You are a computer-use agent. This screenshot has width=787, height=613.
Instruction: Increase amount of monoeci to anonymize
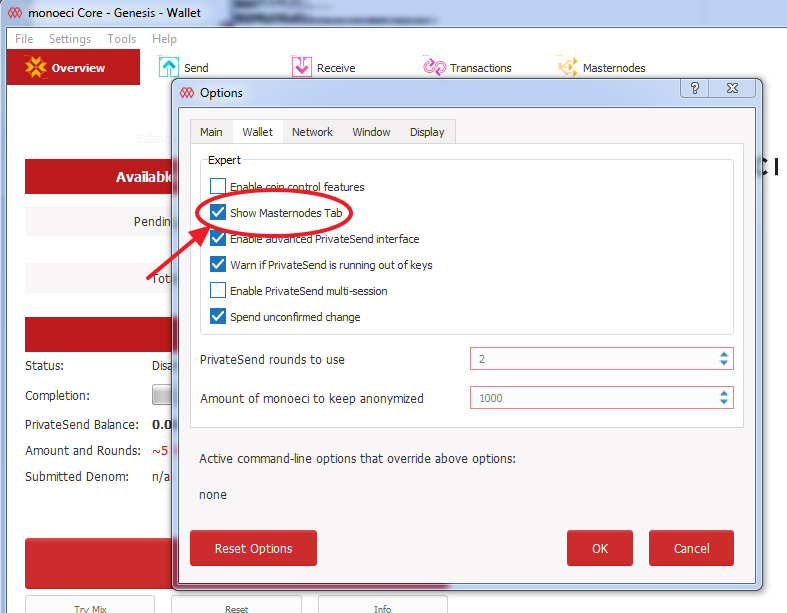(724, 394)
